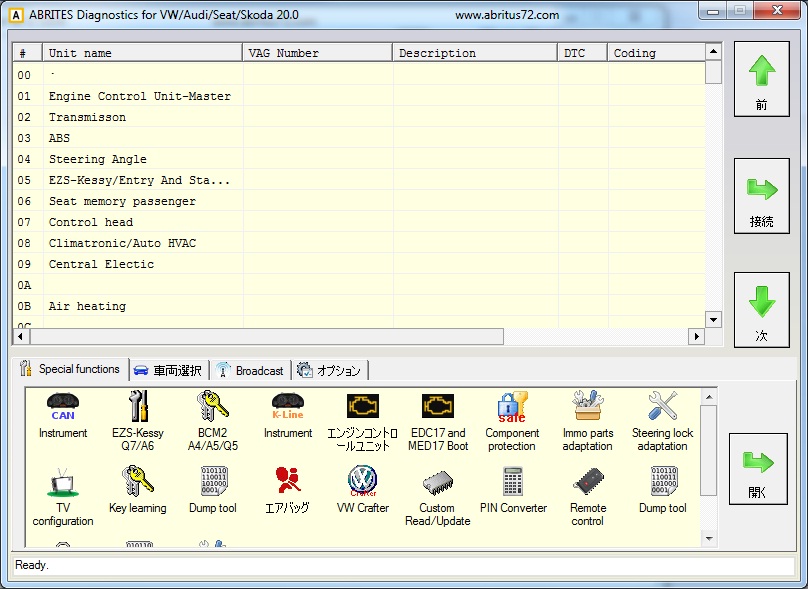
Task: Open EDC17 and MED17 Boot
Action: 438,422
